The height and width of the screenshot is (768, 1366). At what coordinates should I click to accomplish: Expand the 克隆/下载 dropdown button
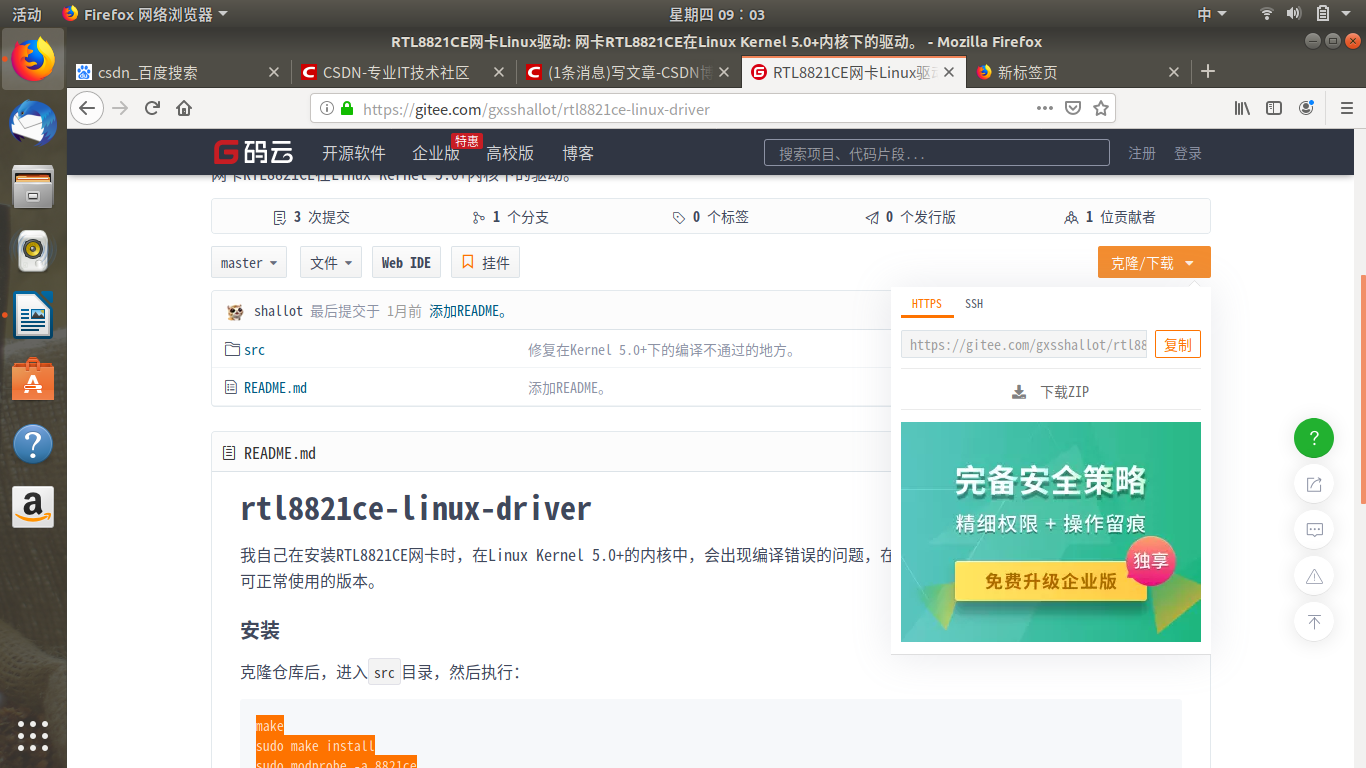pos(1154,263)
